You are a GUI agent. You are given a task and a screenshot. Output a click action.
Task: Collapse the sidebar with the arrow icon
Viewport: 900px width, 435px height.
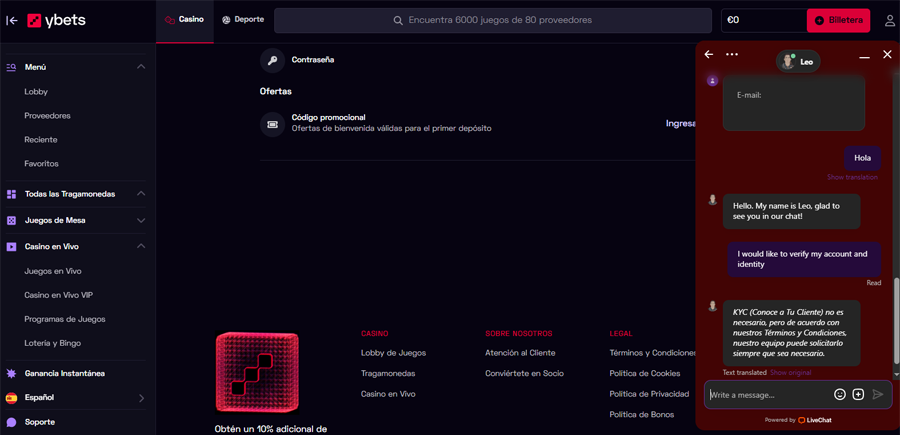[x=11, y=21]
